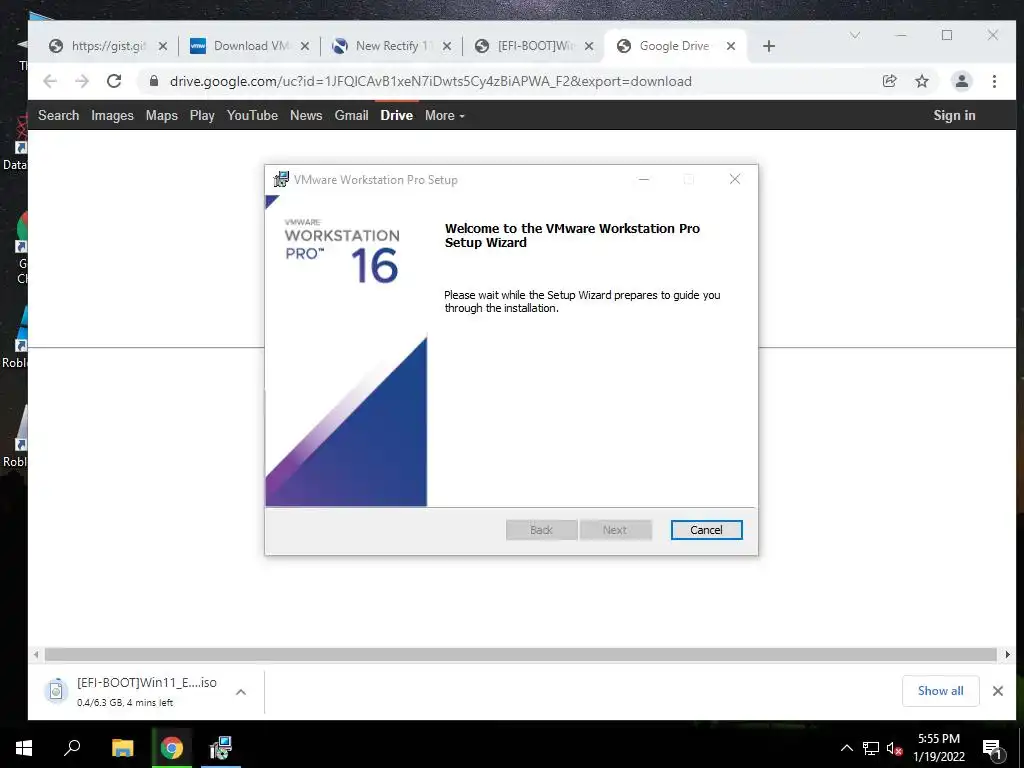This screenshot has height=768, width=1024.
Task: Open notification center icon
Action: (993, 749)
